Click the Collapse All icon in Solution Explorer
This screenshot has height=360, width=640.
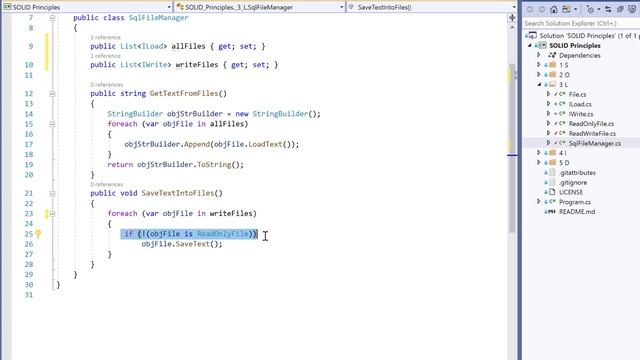point(620,9)
